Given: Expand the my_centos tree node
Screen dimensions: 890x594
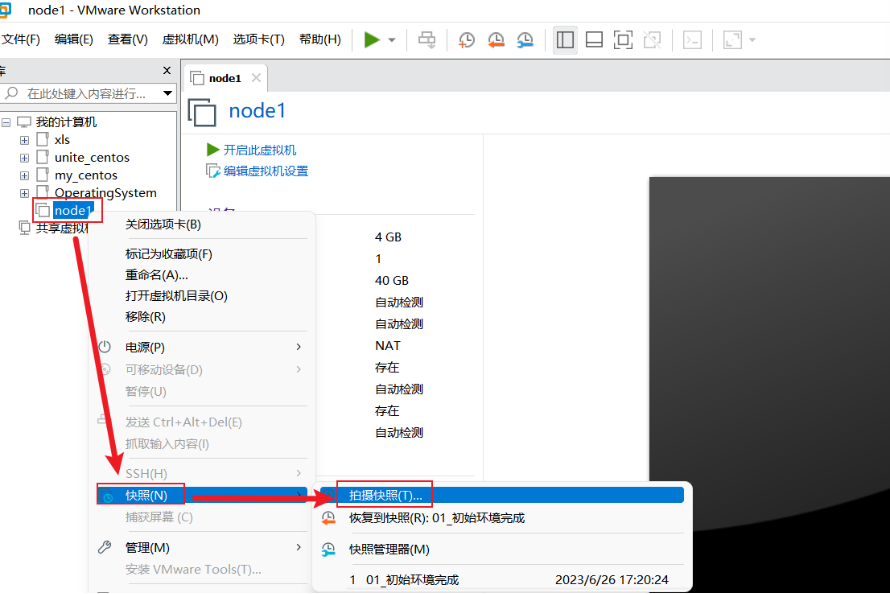Looking at the screenshot, I should [24, 175].
